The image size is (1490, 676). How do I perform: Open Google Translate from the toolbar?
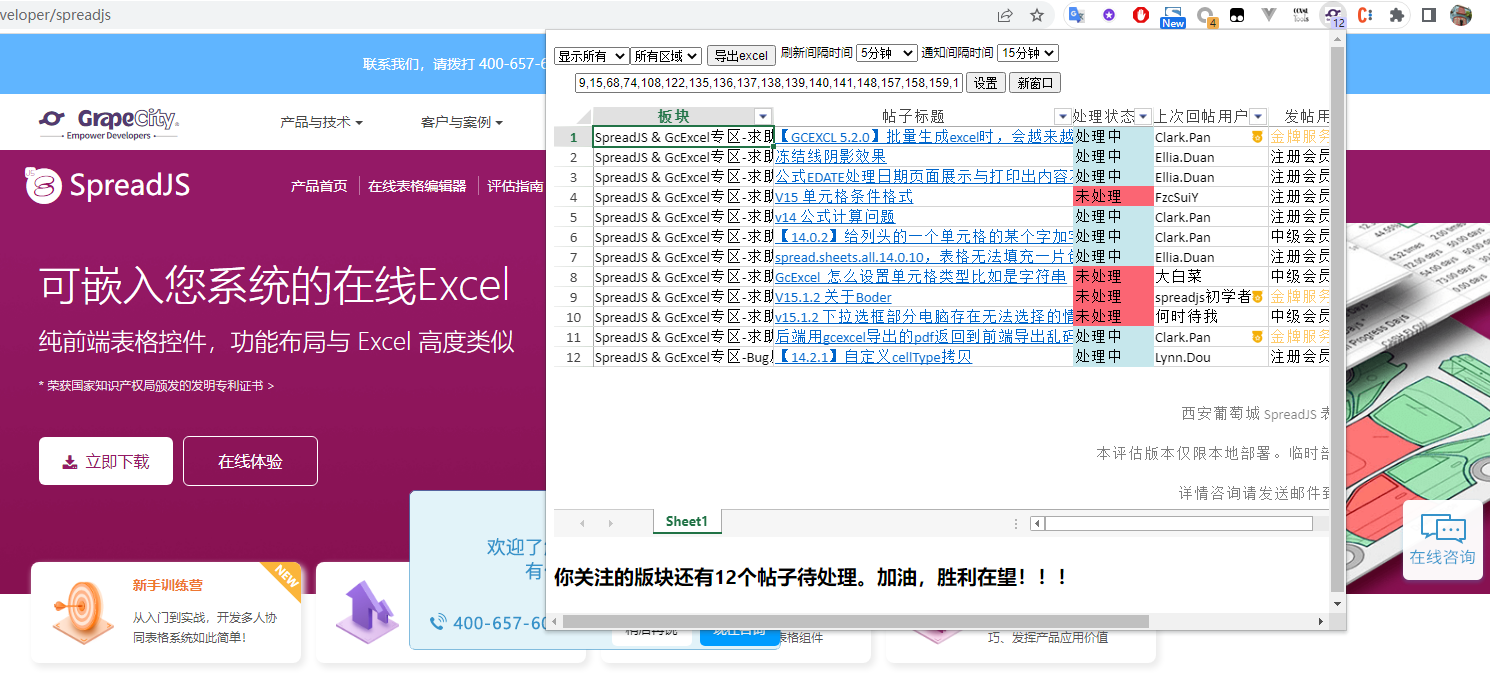click(1077, 14)
